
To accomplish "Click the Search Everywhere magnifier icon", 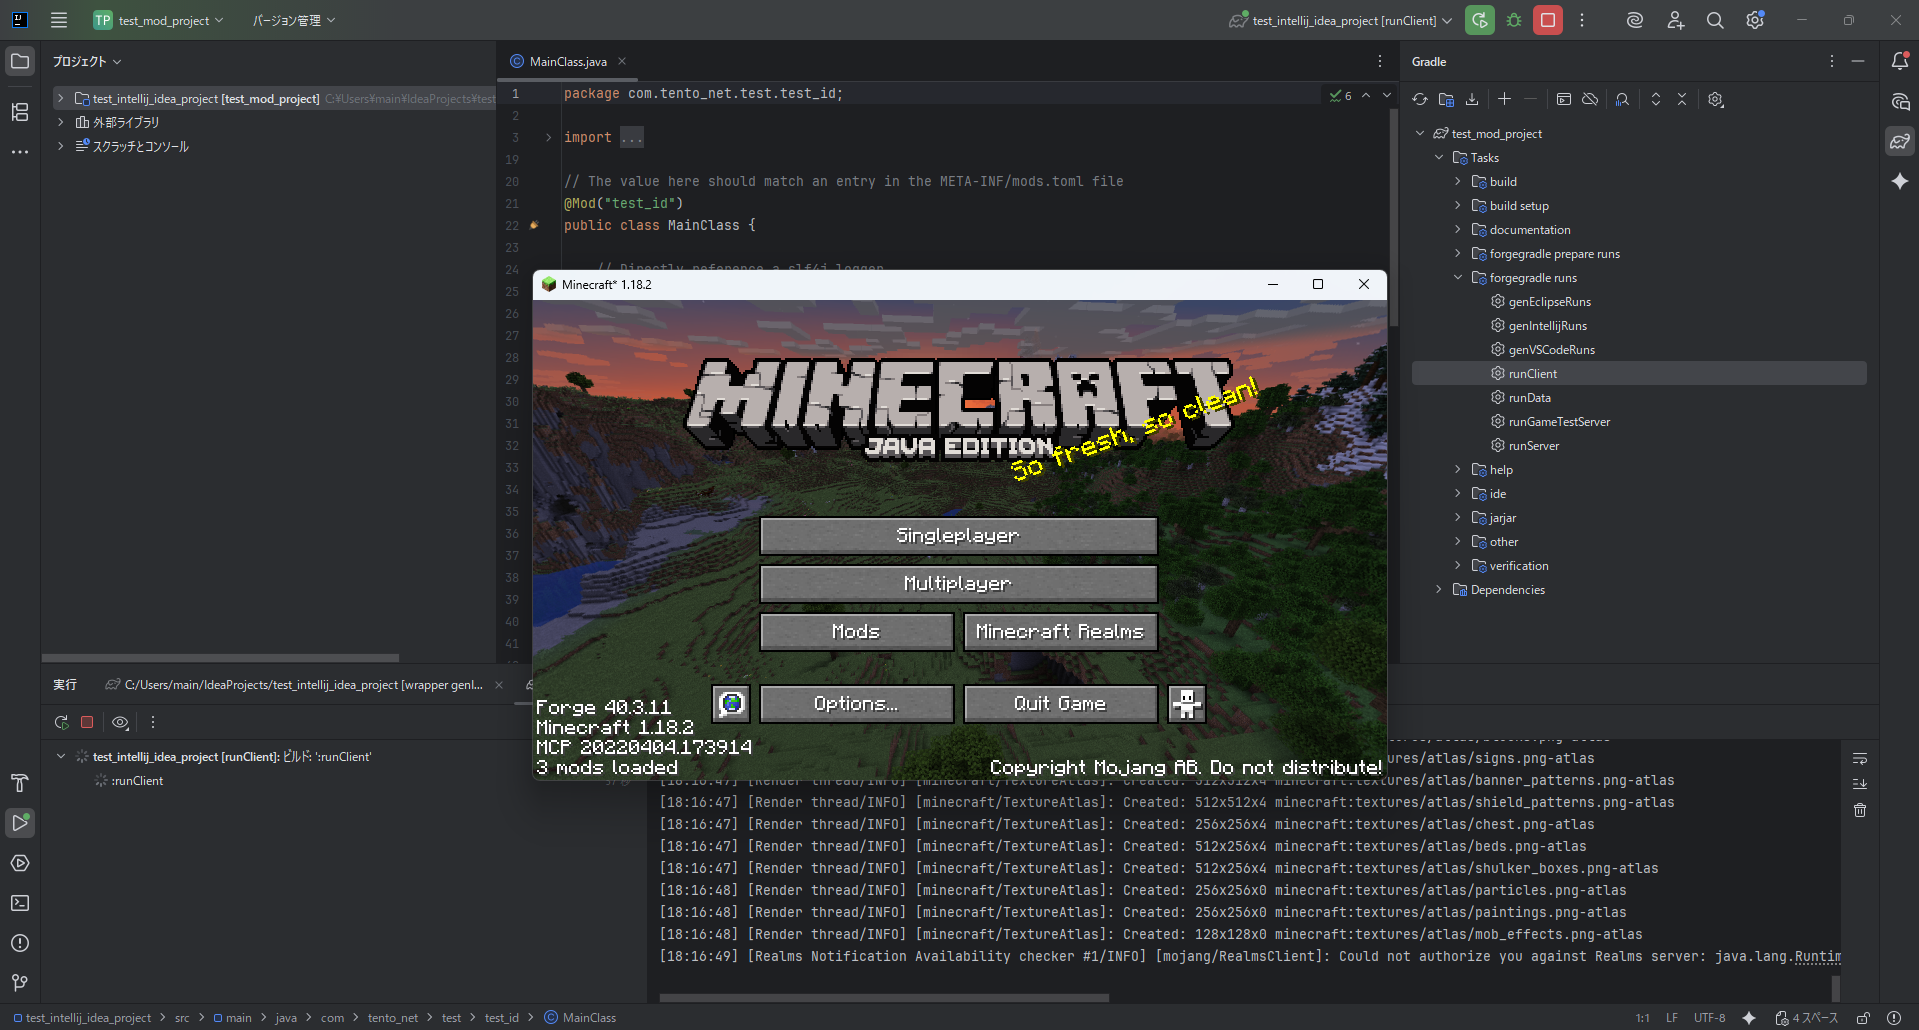I will point(1714,20).
